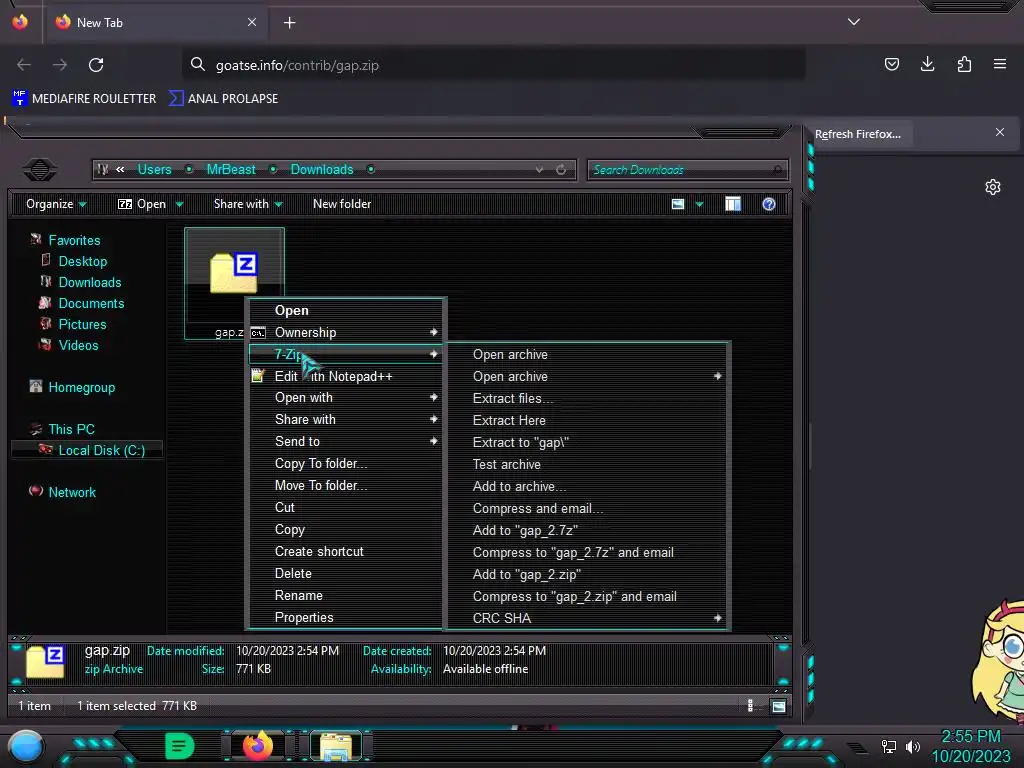Expand Ownership submenu
Image resolution: width=1024 pixels, height=768 pixels.
click(346, 332)
